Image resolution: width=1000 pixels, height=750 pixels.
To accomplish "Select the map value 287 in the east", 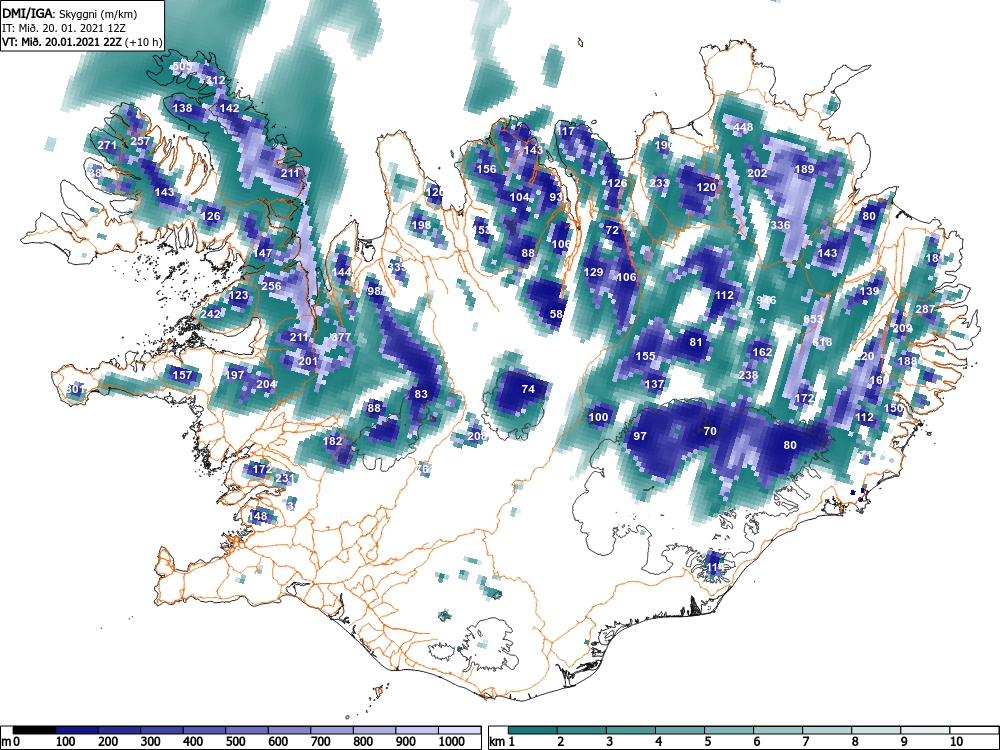I will (925, 309).
